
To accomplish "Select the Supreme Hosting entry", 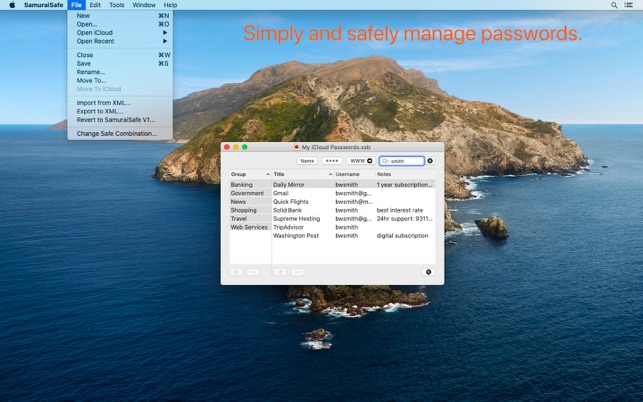I will tap(353, 219).
